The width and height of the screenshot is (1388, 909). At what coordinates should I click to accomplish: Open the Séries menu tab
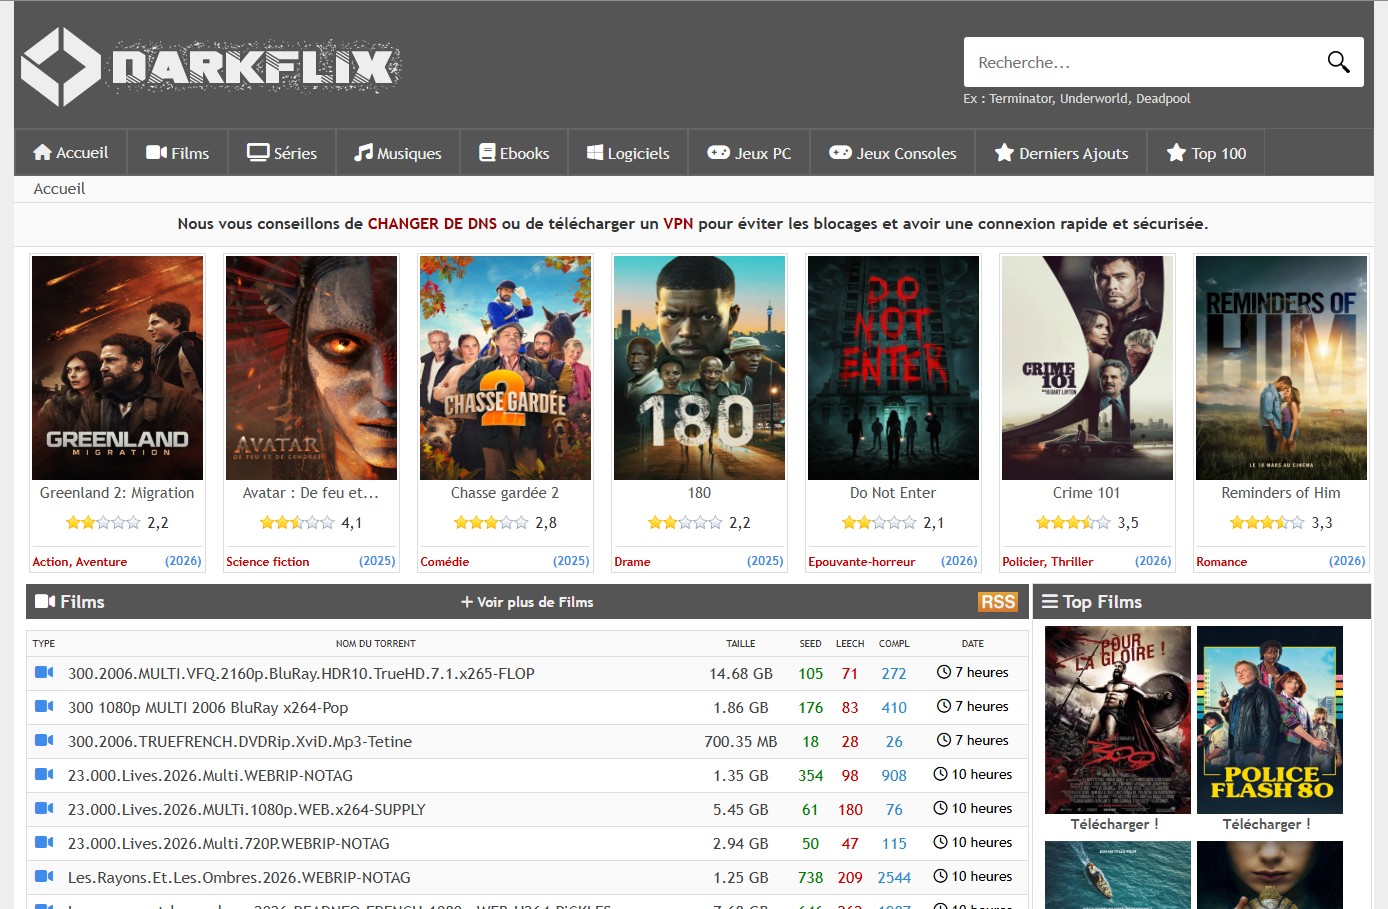pos(282,153)
